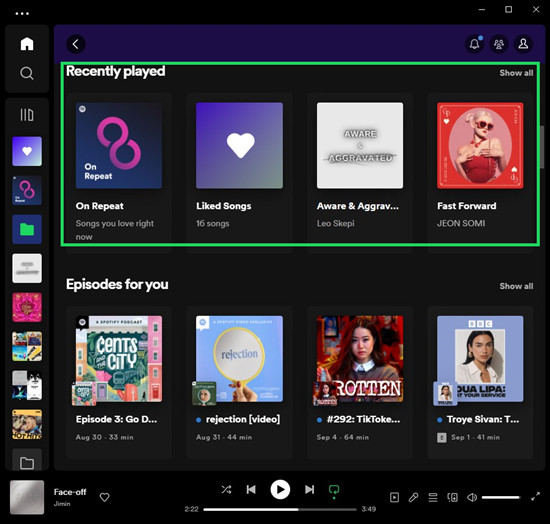550x524 pixels.
Task: Click the 'Songs you love right now' description
Action: coord(115,230)
